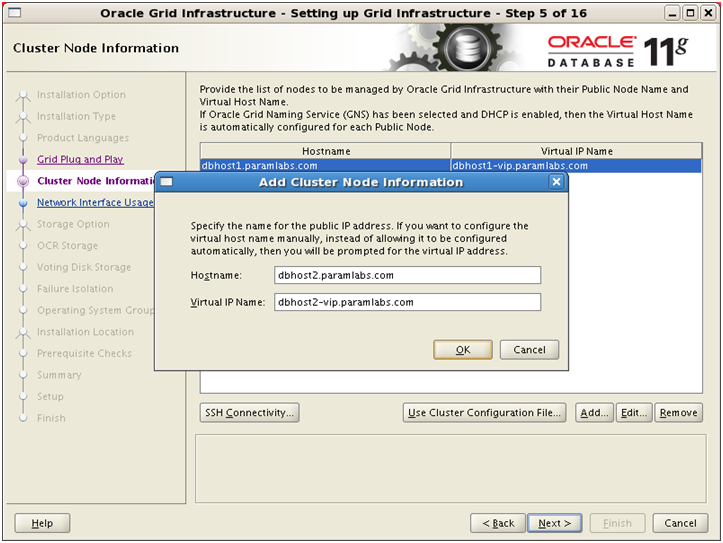Maximize the Oracle Grid Infrastructure window
The image size is (723, 543).
pyautogui.click(x=690, y=13)
